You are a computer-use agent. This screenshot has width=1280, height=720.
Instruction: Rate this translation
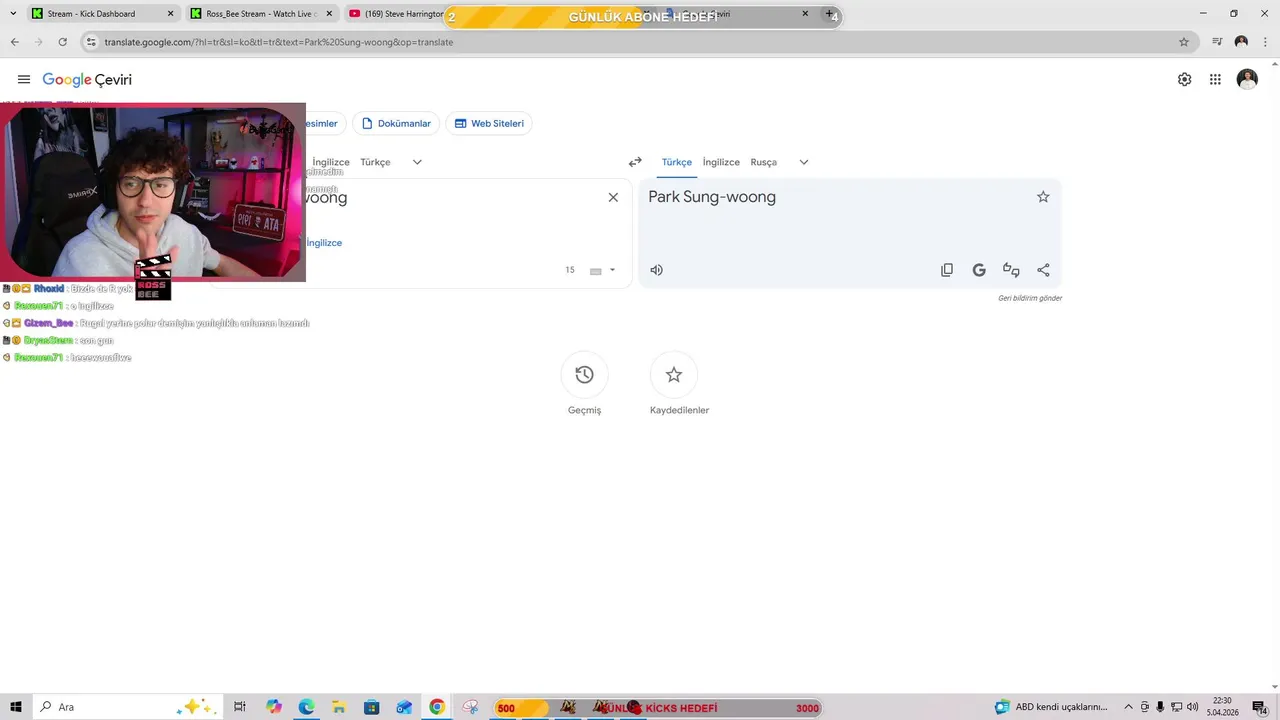pyautogui.click(x=1011, y=270)
